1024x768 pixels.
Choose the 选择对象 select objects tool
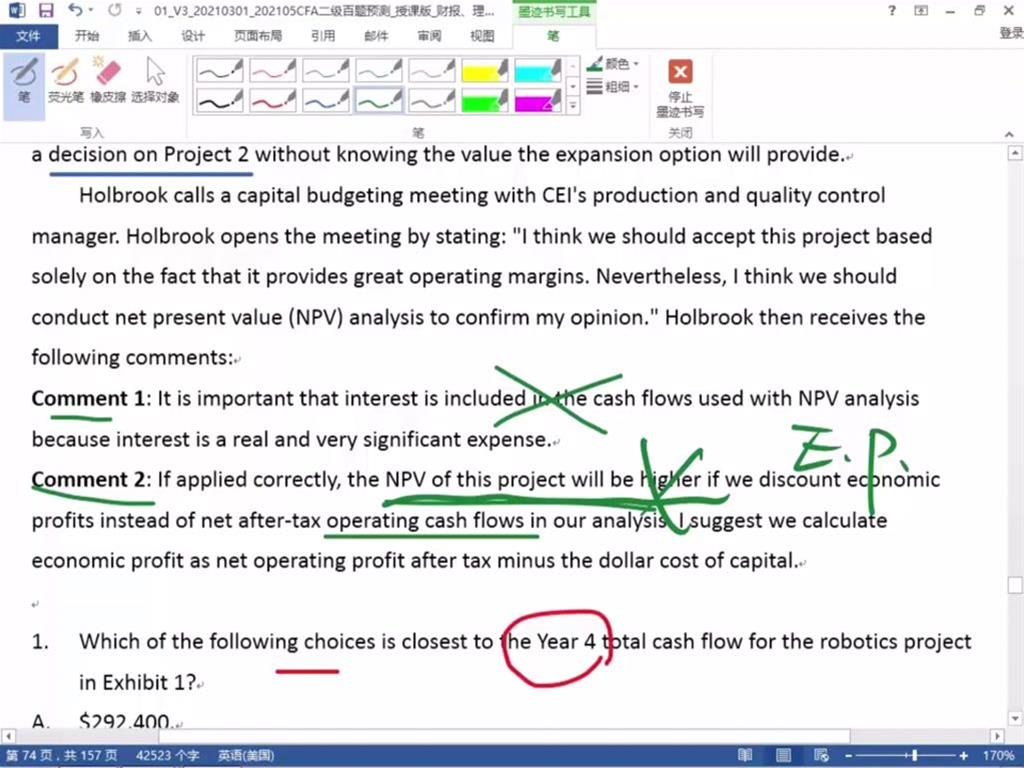pyautogui.click(x=155, y=82)
